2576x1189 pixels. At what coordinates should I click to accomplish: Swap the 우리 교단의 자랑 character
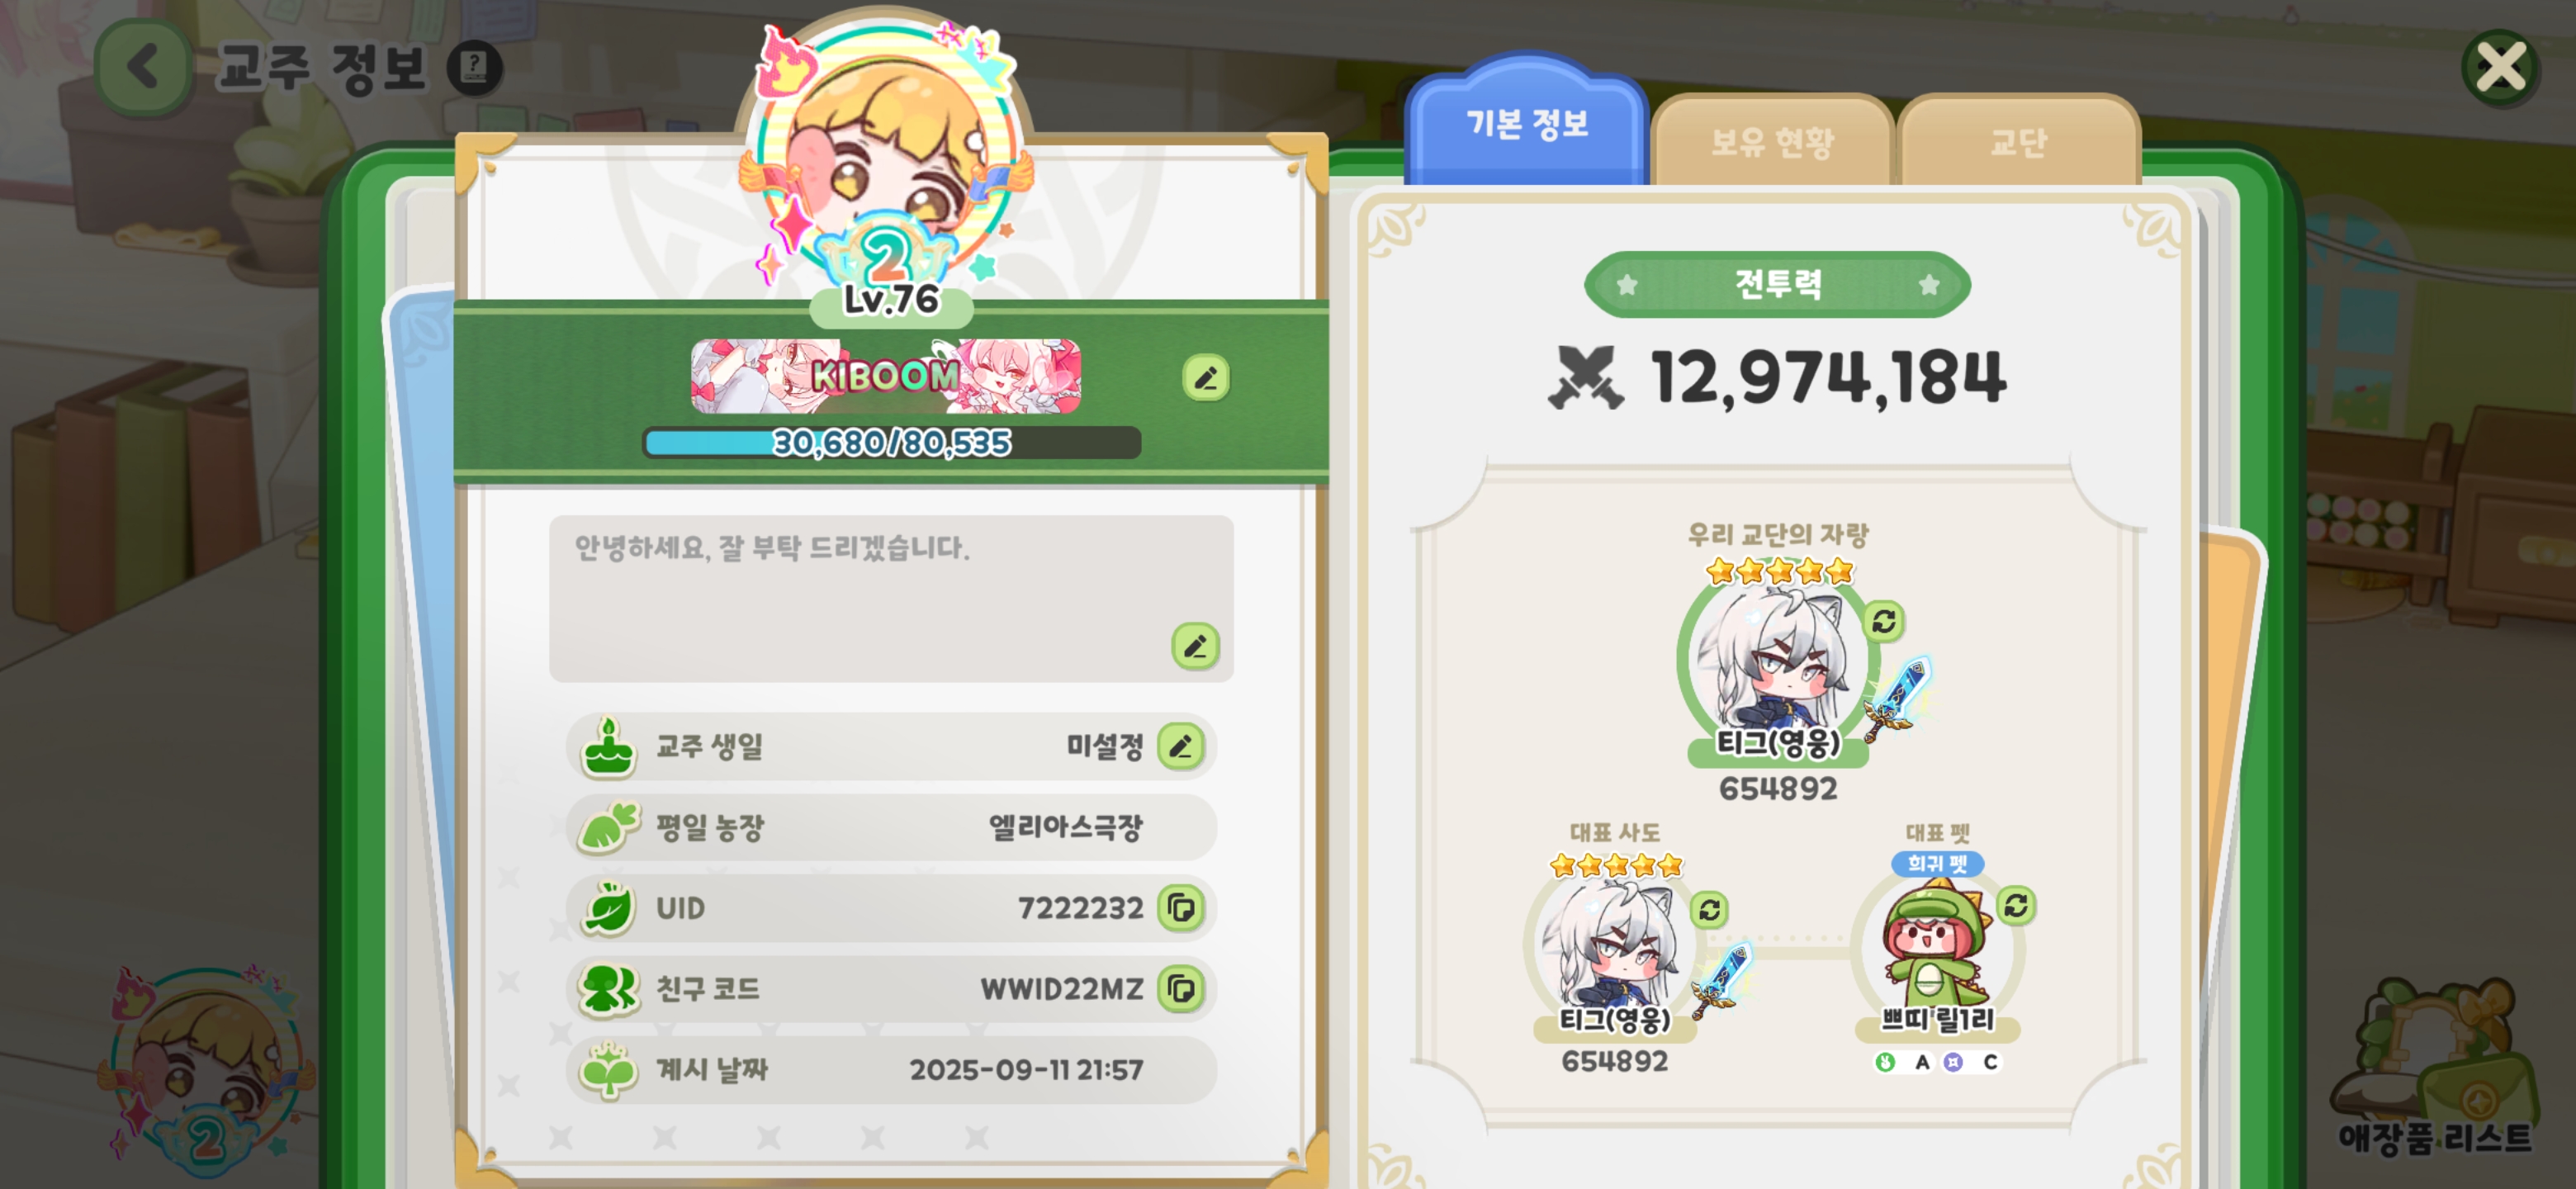click(1883, 621)
